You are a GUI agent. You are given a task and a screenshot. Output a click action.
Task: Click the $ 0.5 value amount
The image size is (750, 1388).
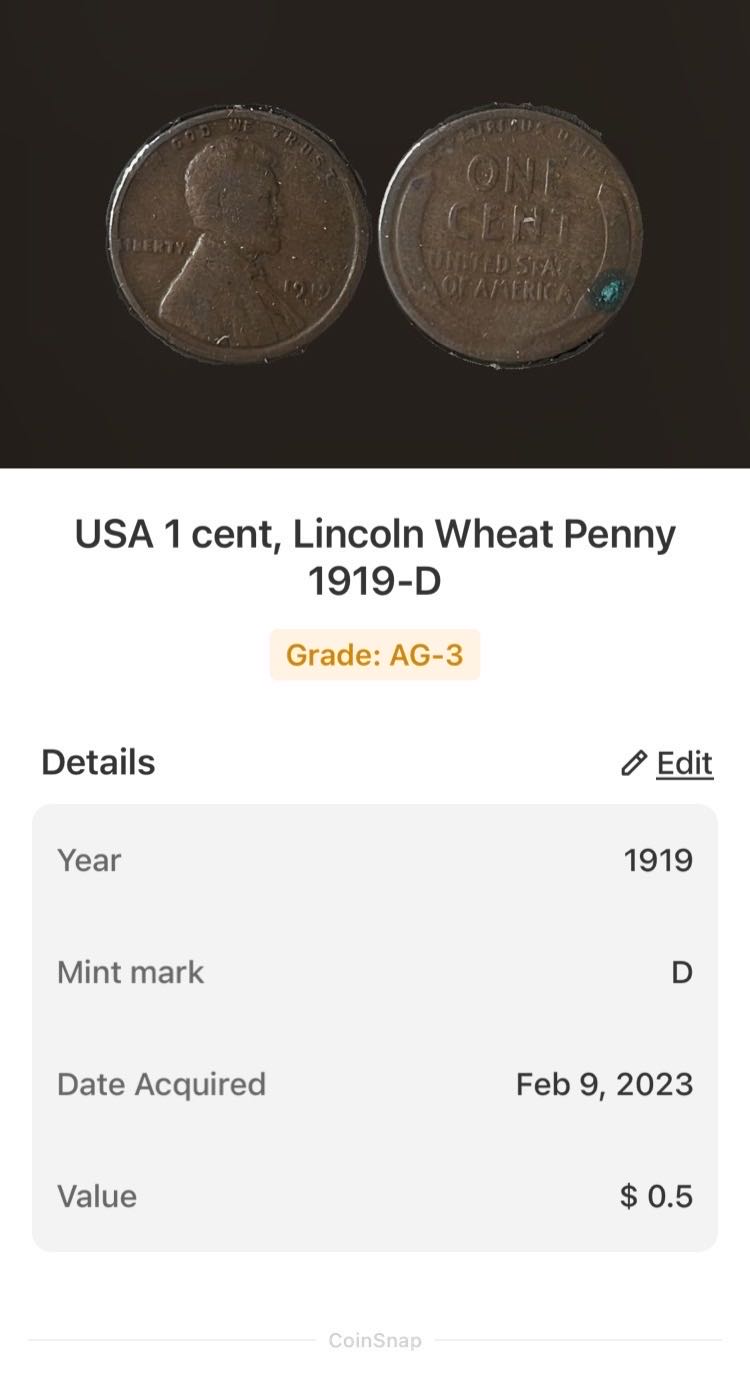(656, 1196)
